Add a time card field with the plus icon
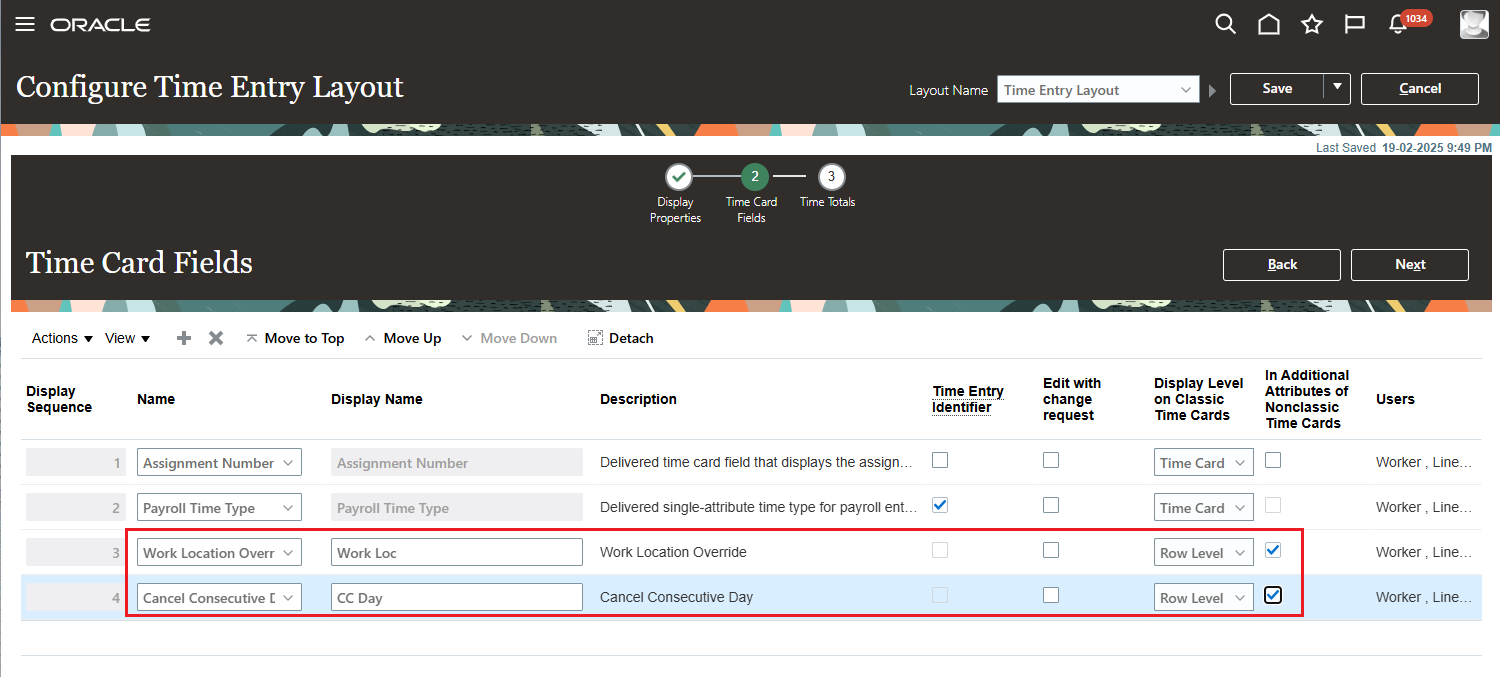Viewport: 1500px width, 677px height. (183, 338)
